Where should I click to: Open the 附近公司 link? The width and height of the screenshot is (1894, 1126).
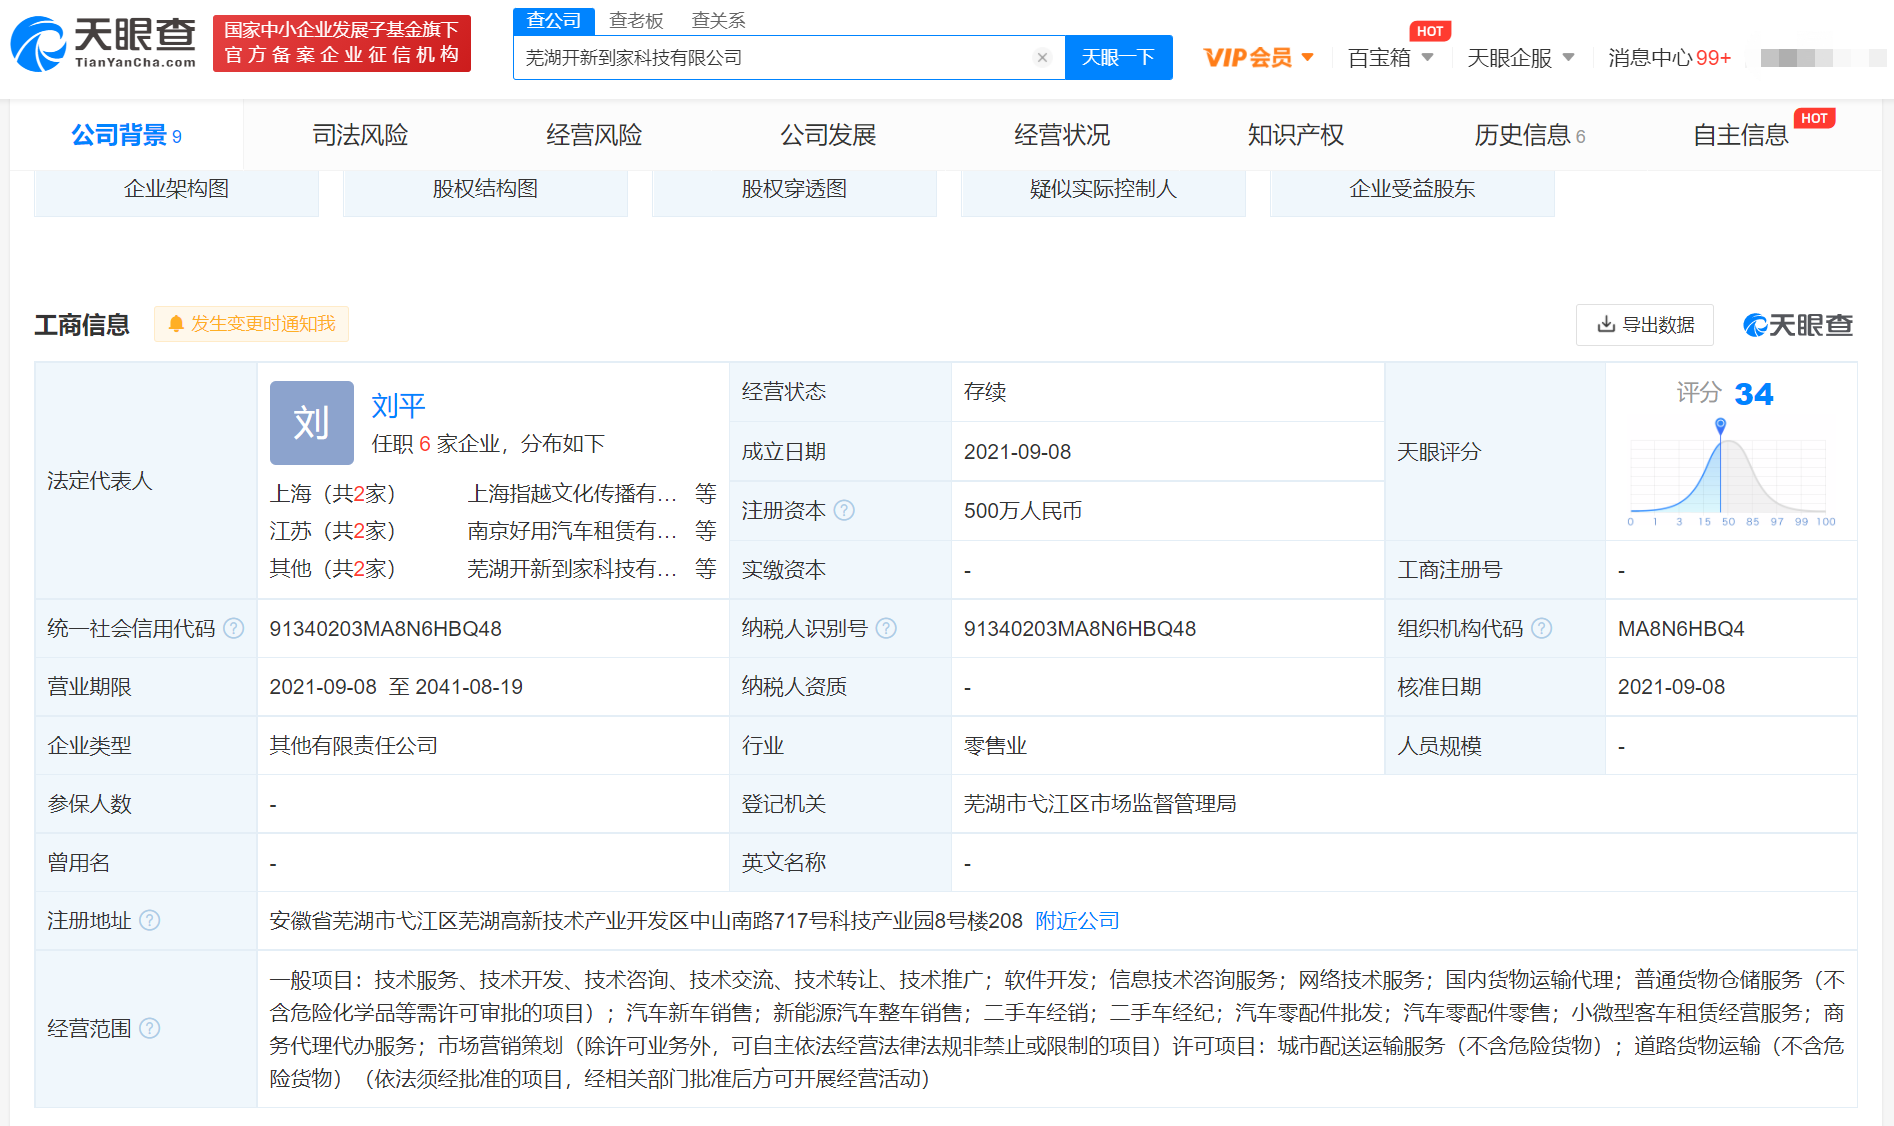(1077, 920)
